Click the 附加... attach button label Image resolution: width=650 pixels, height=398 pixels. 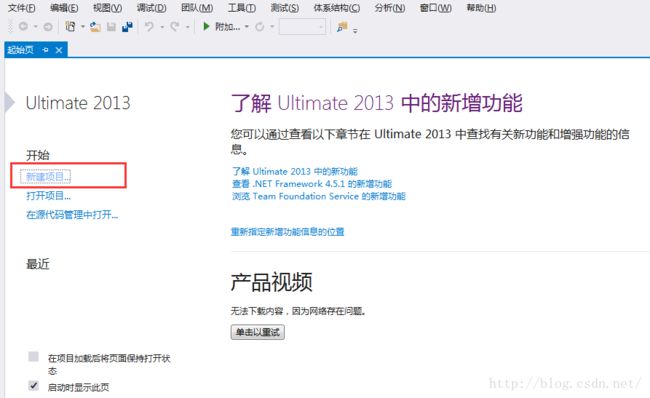(227, 27)
